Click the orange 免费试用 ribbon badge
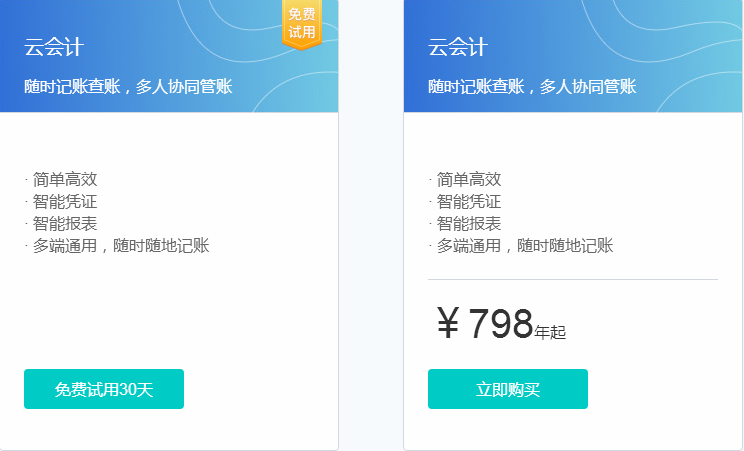The height and width of the screenshot is (451, 744). [302, 23]
